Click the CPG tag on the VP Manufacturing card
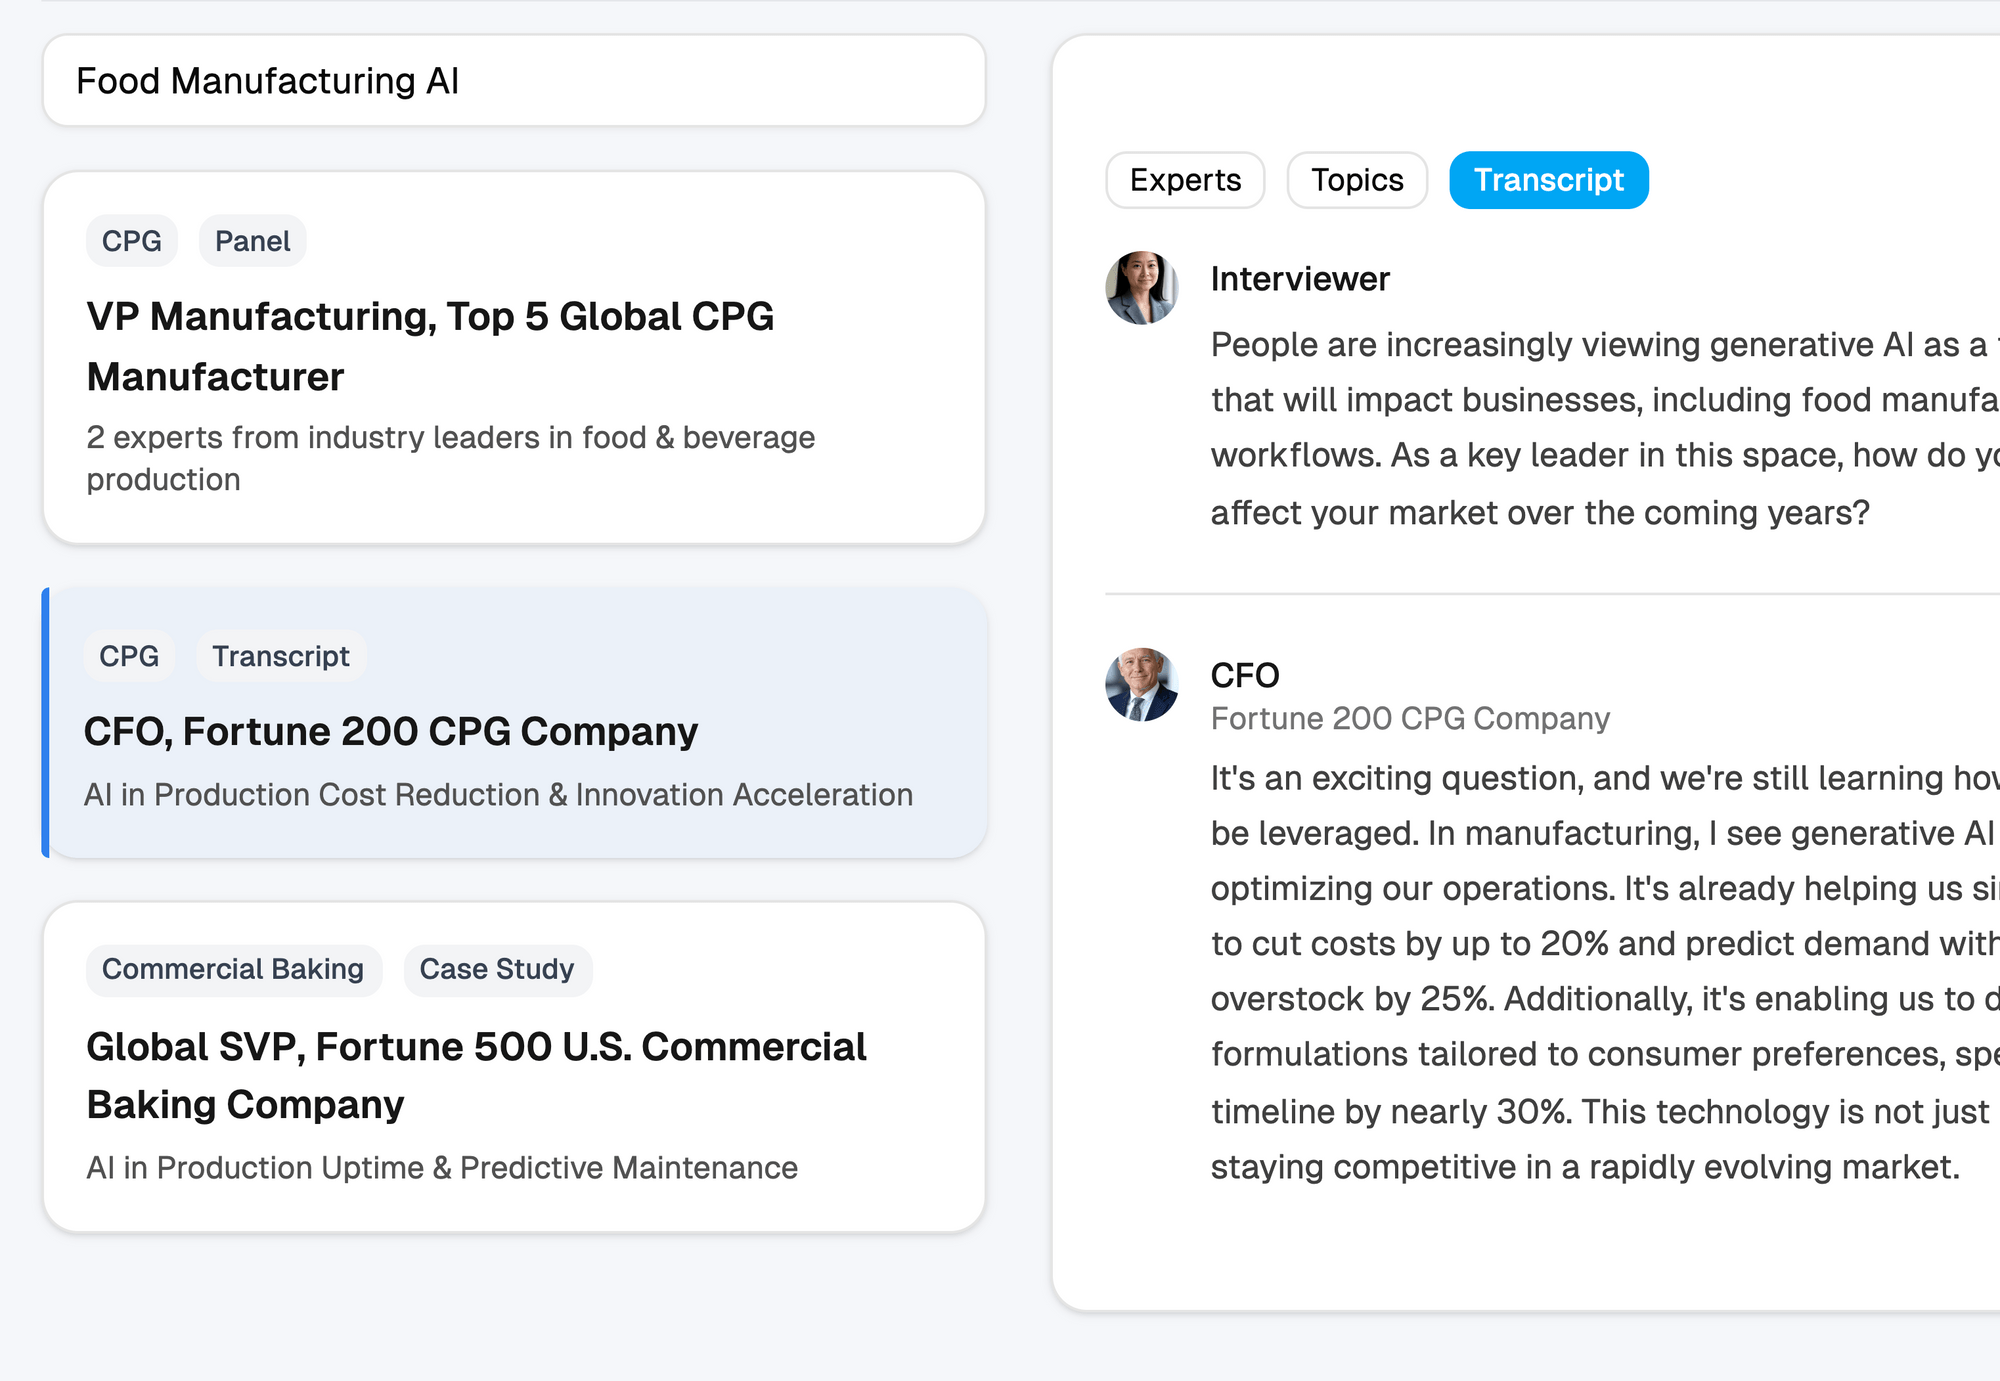Viewport: 2000px width, 1381px height. [x=131, y=241]
